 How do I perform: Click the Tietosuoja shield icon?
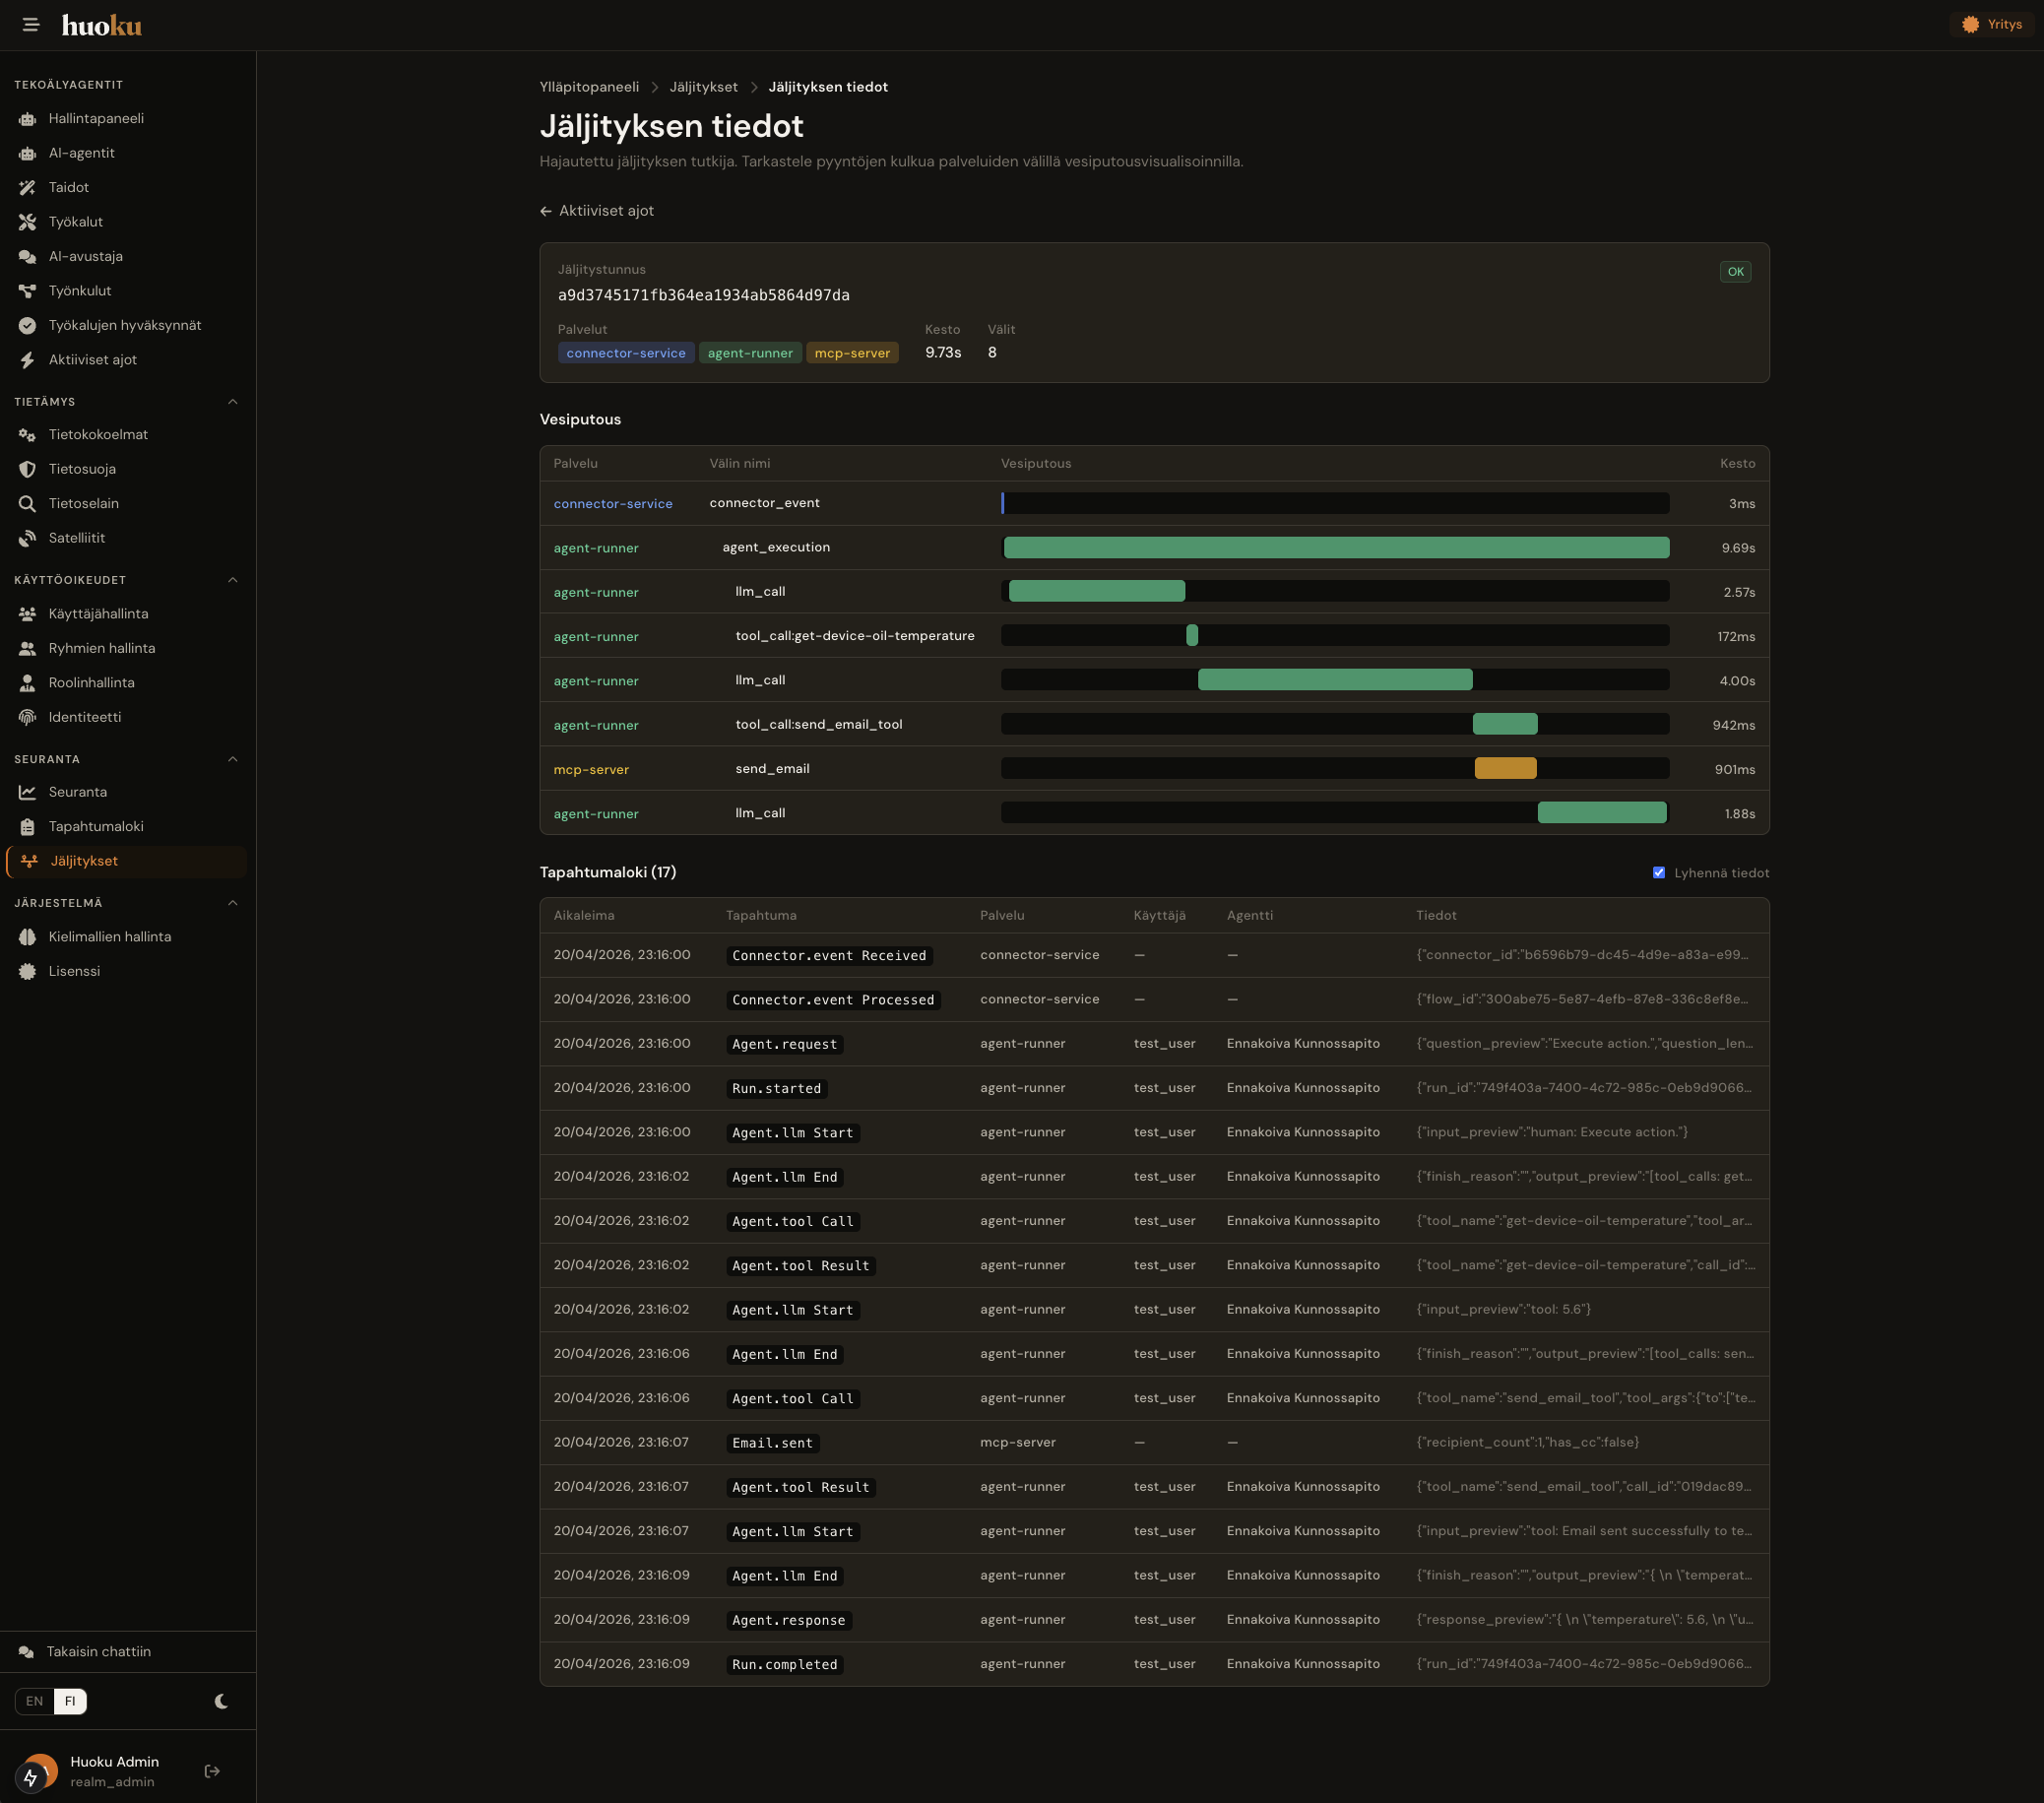(28, 469)
